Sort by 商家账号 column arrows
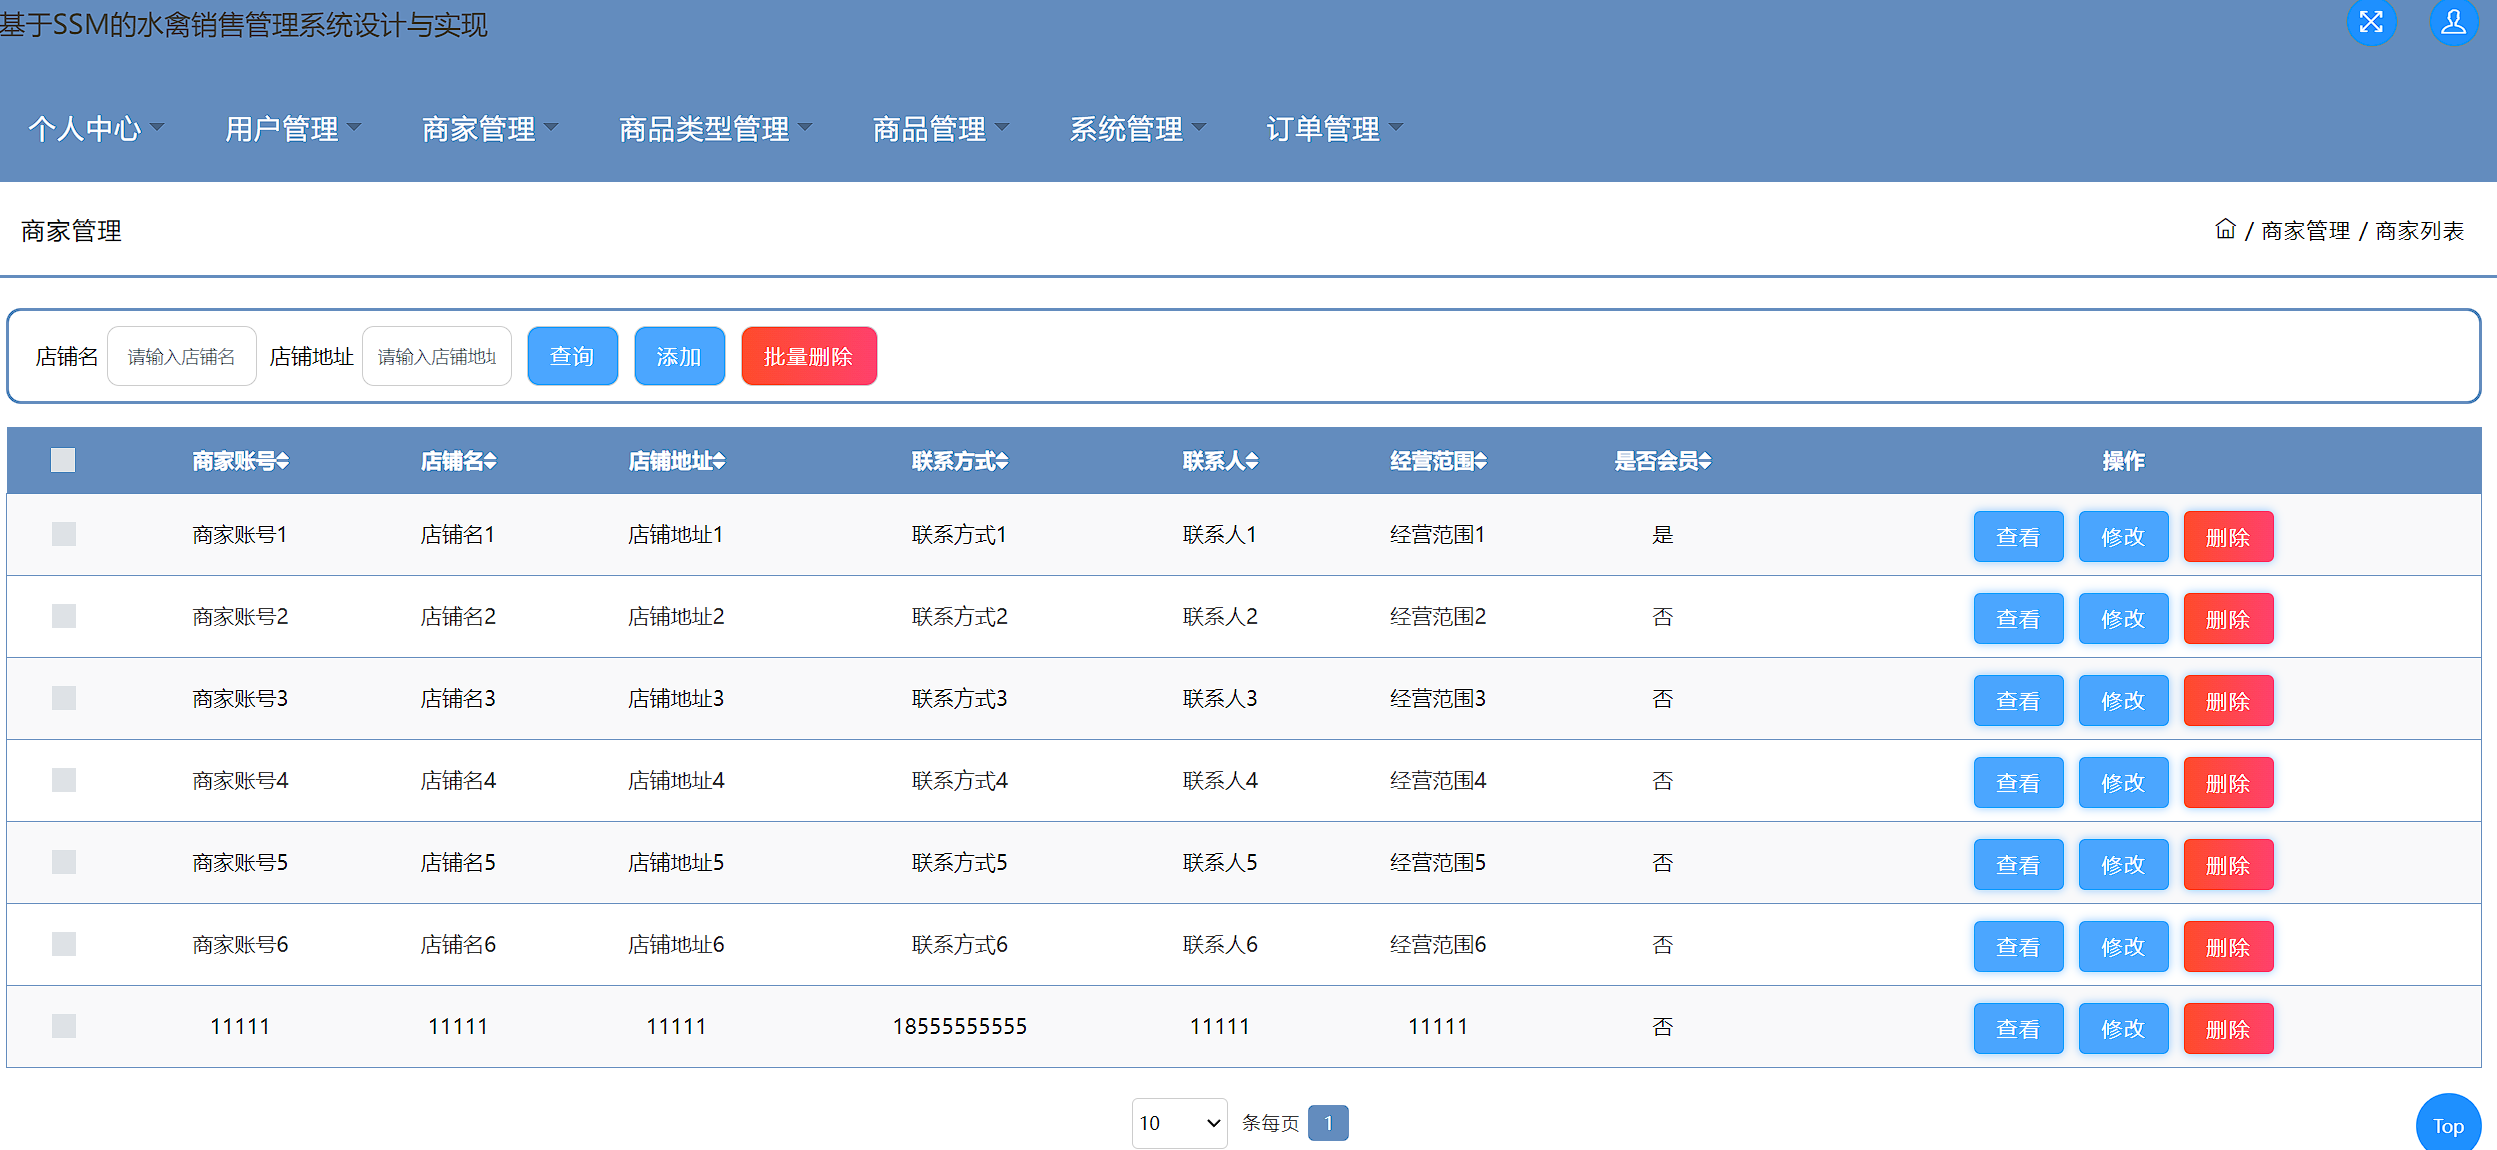This screenshot has width=2497, height=1150. [283, 461]
